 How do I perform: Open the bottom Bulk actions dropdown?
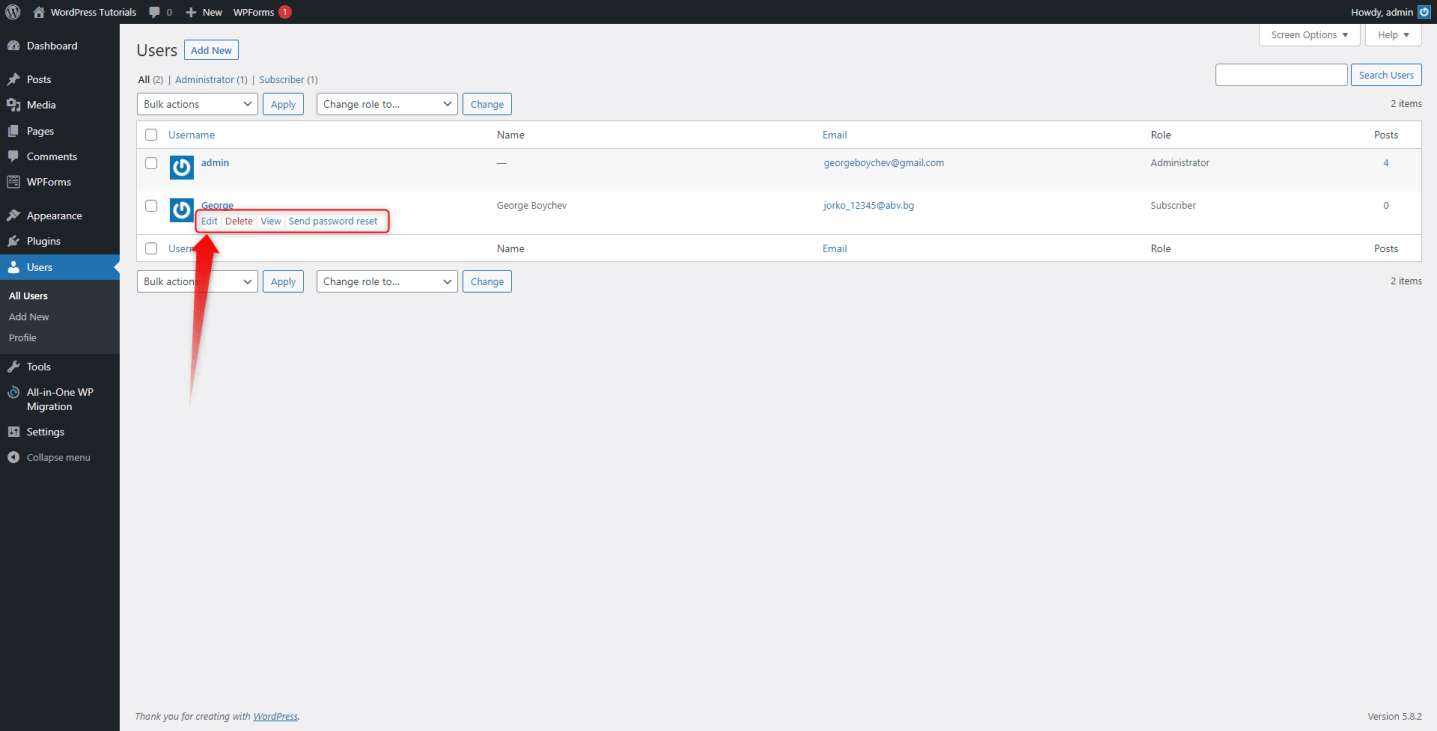tap(197, 282)
